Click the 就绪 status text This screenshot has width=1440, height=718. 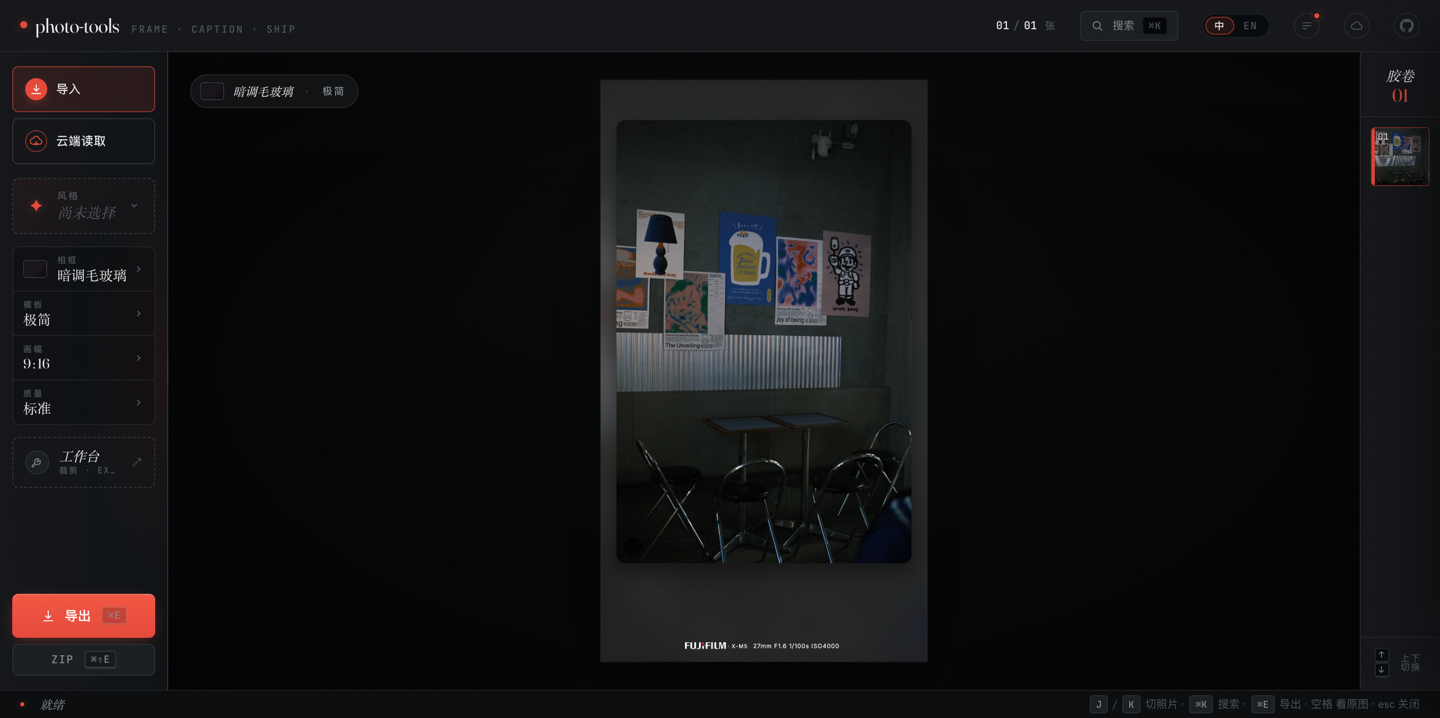pyautogui.click(x=52, y=705)
